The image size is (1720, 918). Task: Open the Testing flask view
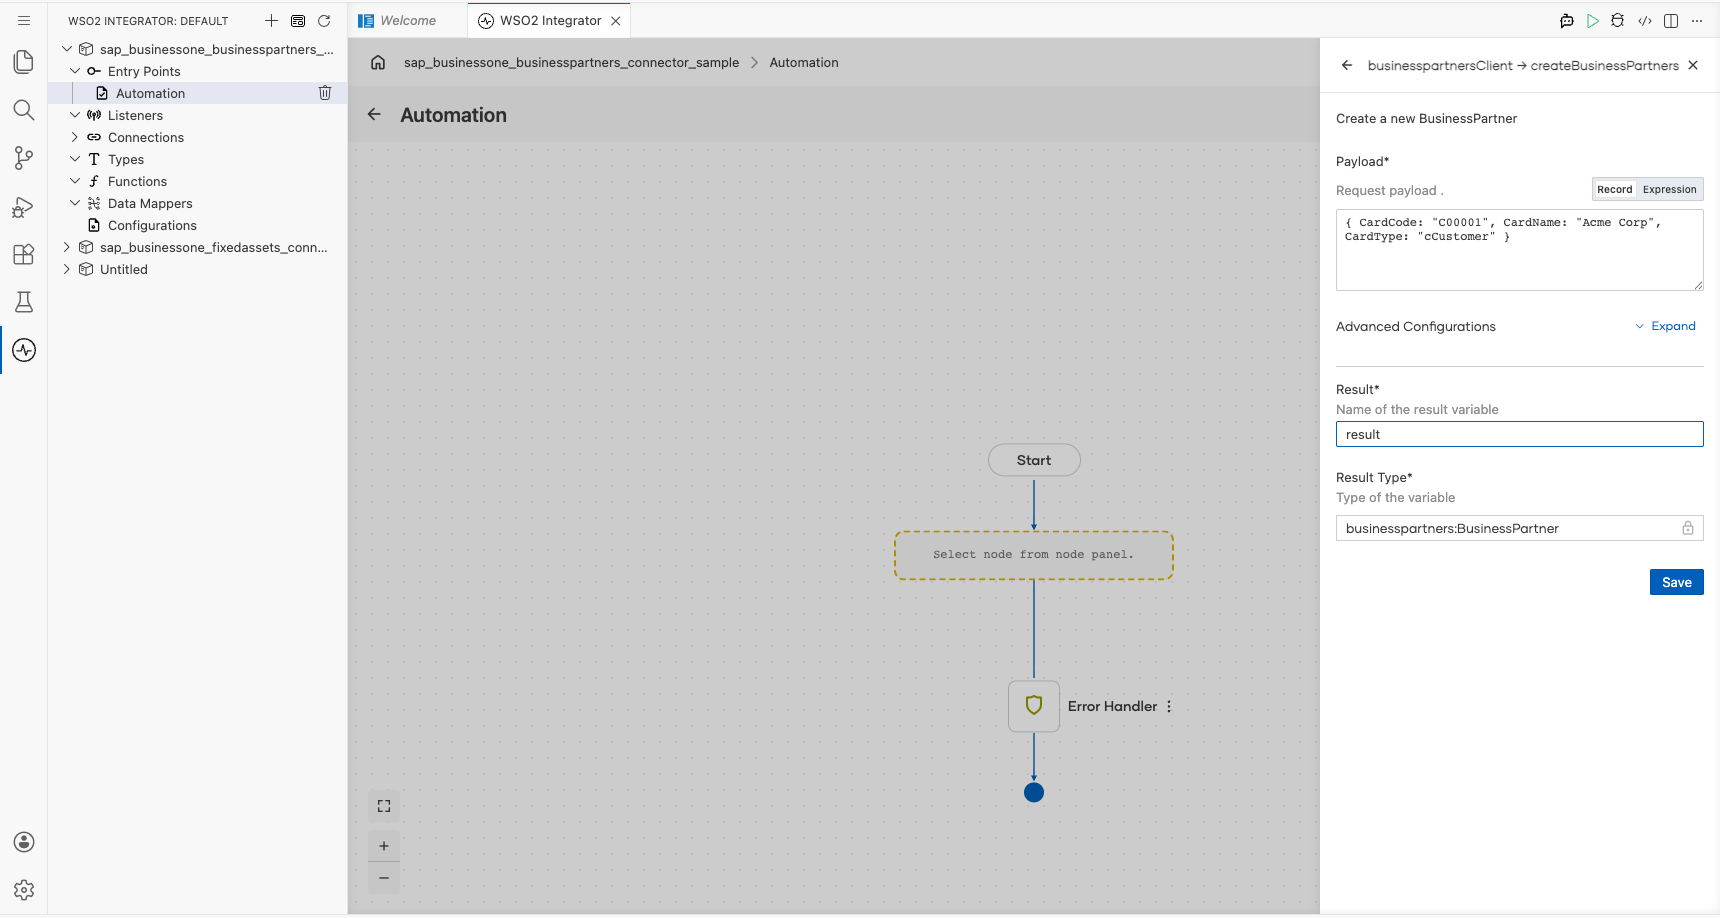click(x=24, y=302)
